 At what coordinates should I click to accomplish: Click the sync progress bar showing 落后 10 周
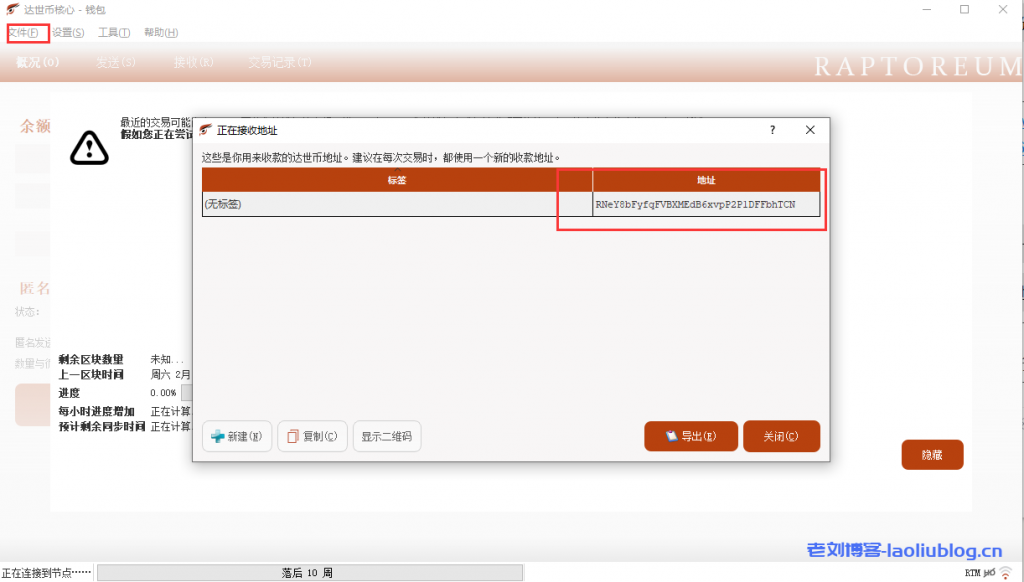click(308, 573)
